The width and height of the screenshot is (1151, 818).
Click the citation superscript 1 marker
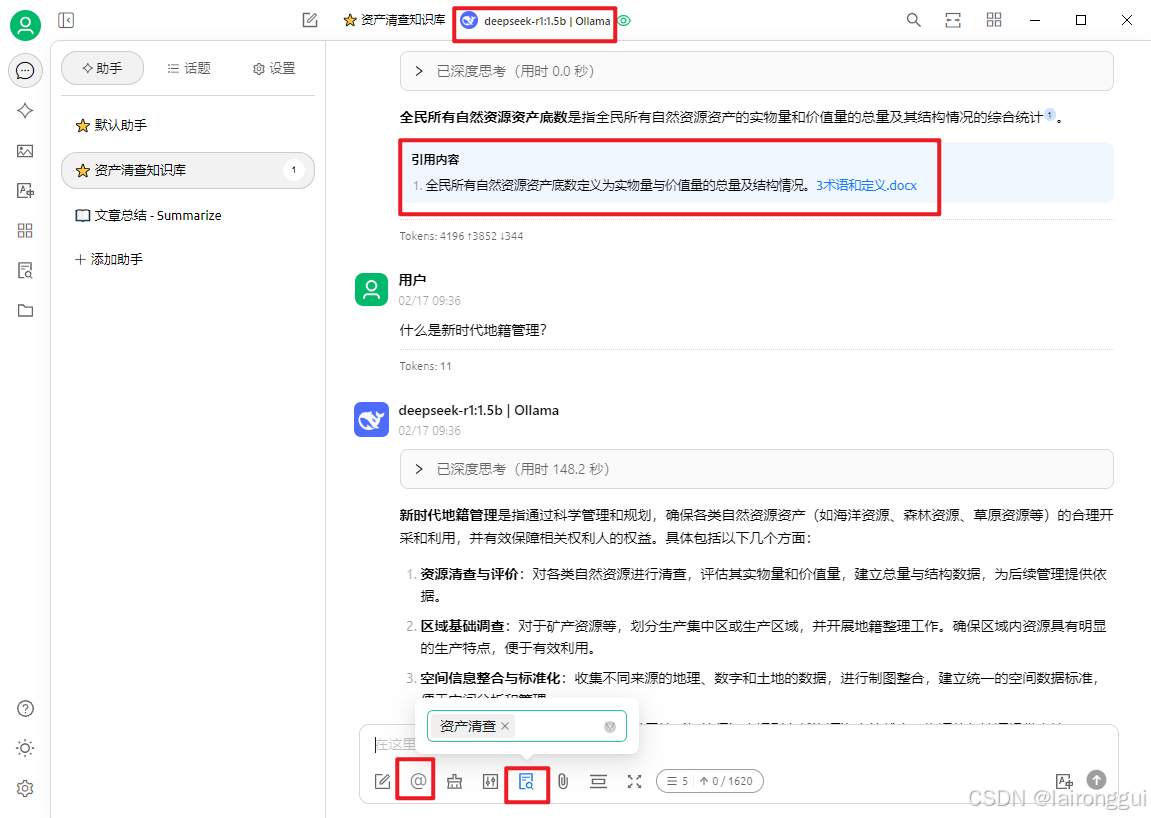coord(1050,114)
